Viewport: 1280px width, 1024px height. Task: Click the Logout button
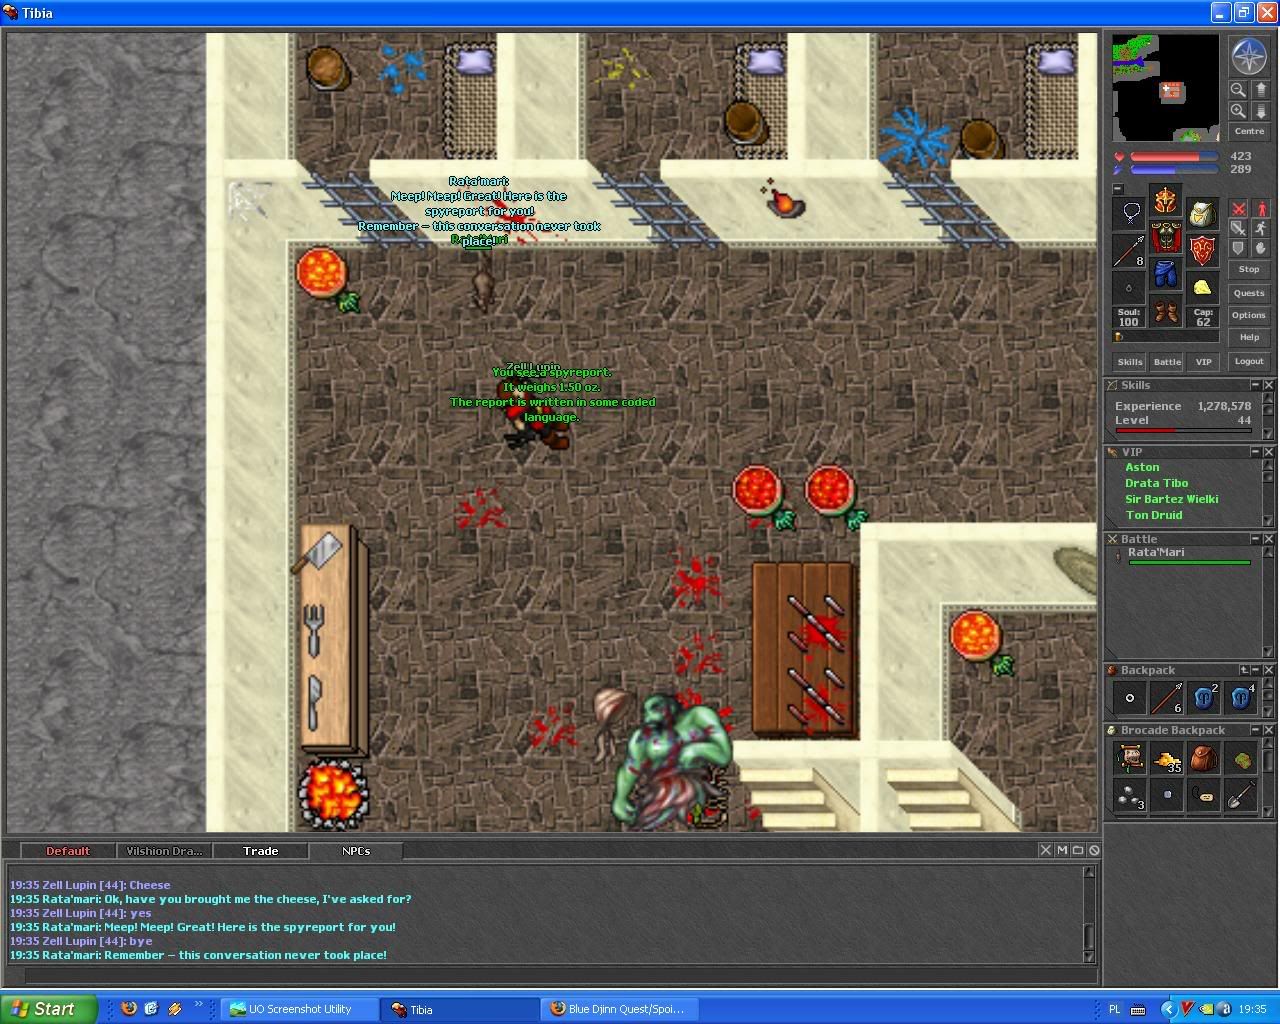click(1249, 362)
